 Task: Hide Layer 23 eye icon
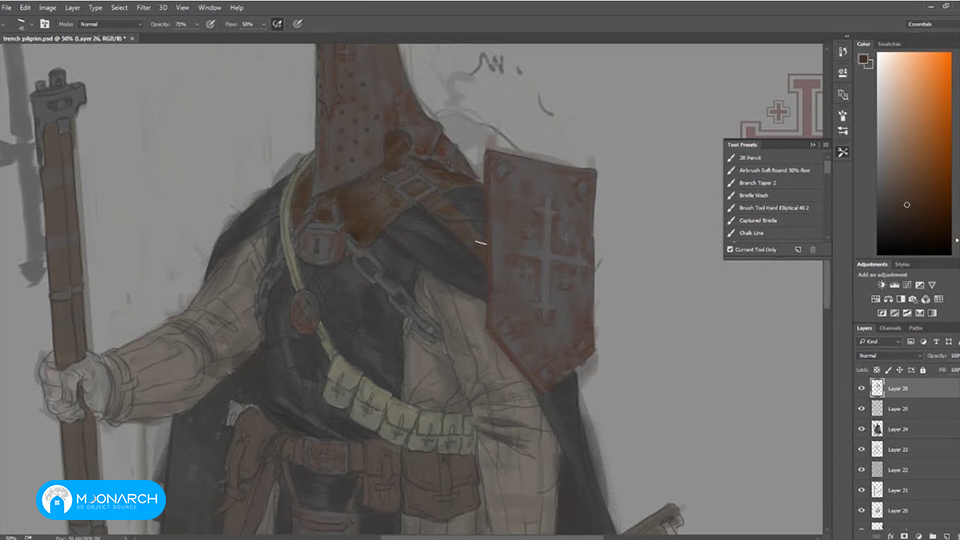[861, 449]
